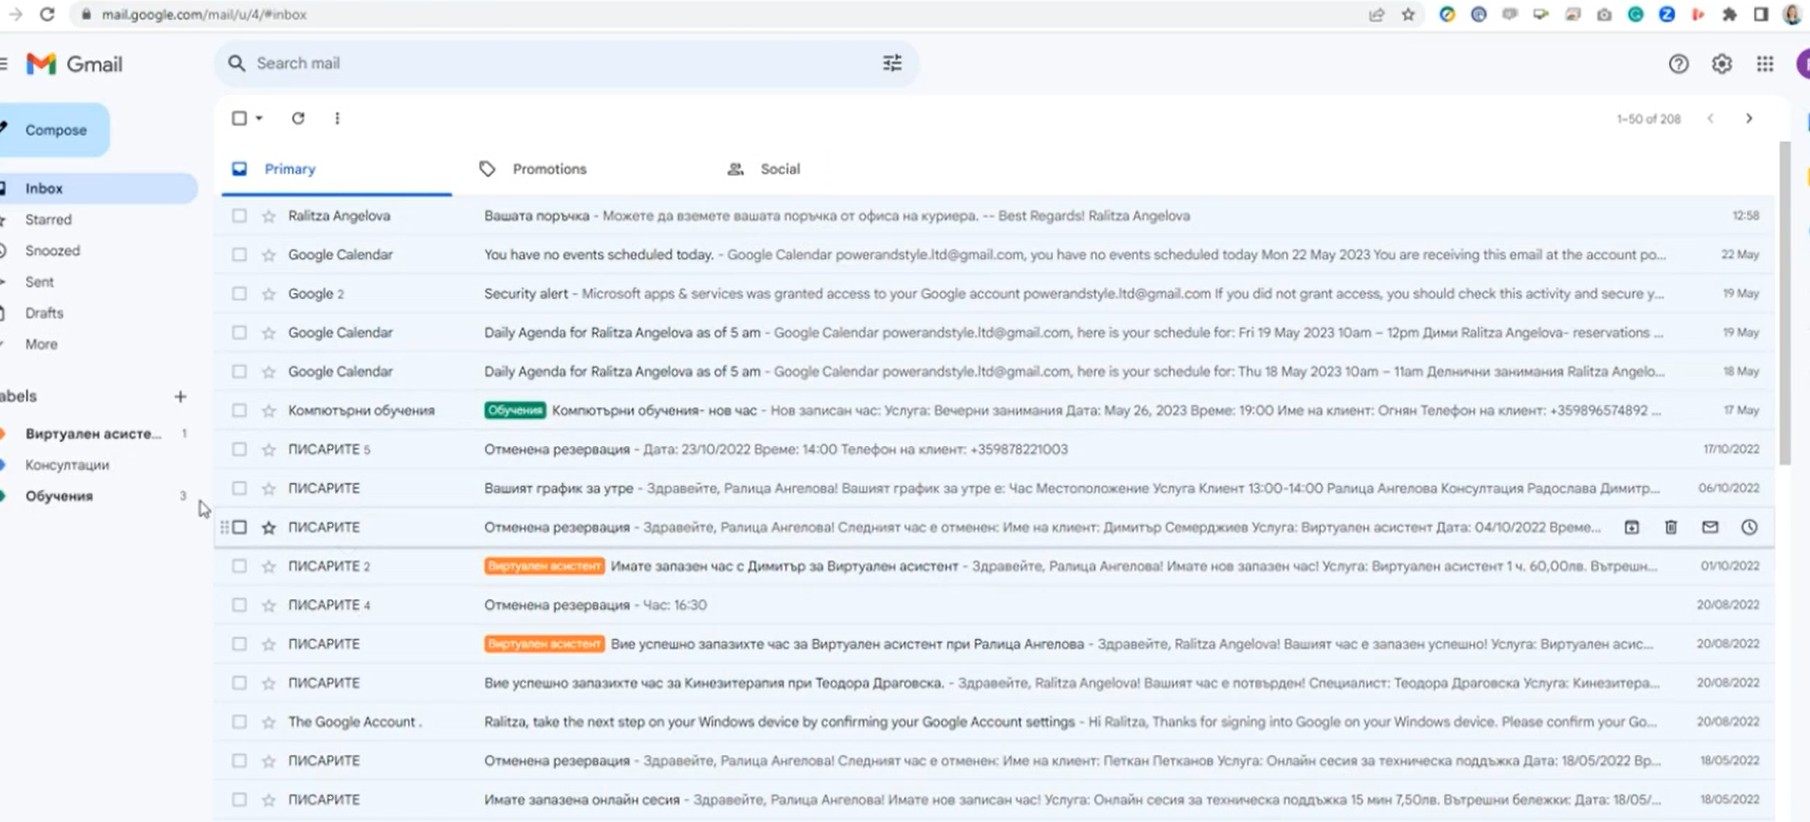Switch to the Primary tab

tap(336, 169)
